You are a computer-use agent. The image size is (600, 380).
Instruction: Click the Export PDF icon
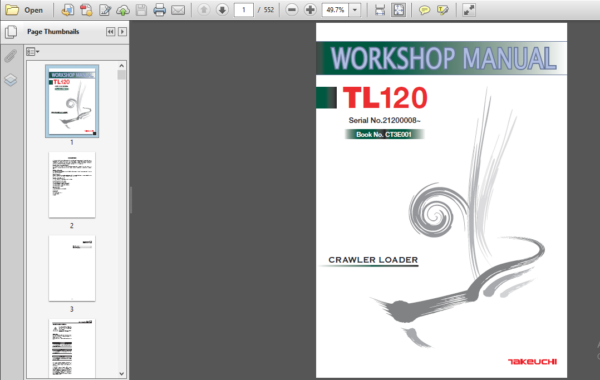[x=86, y=10]
